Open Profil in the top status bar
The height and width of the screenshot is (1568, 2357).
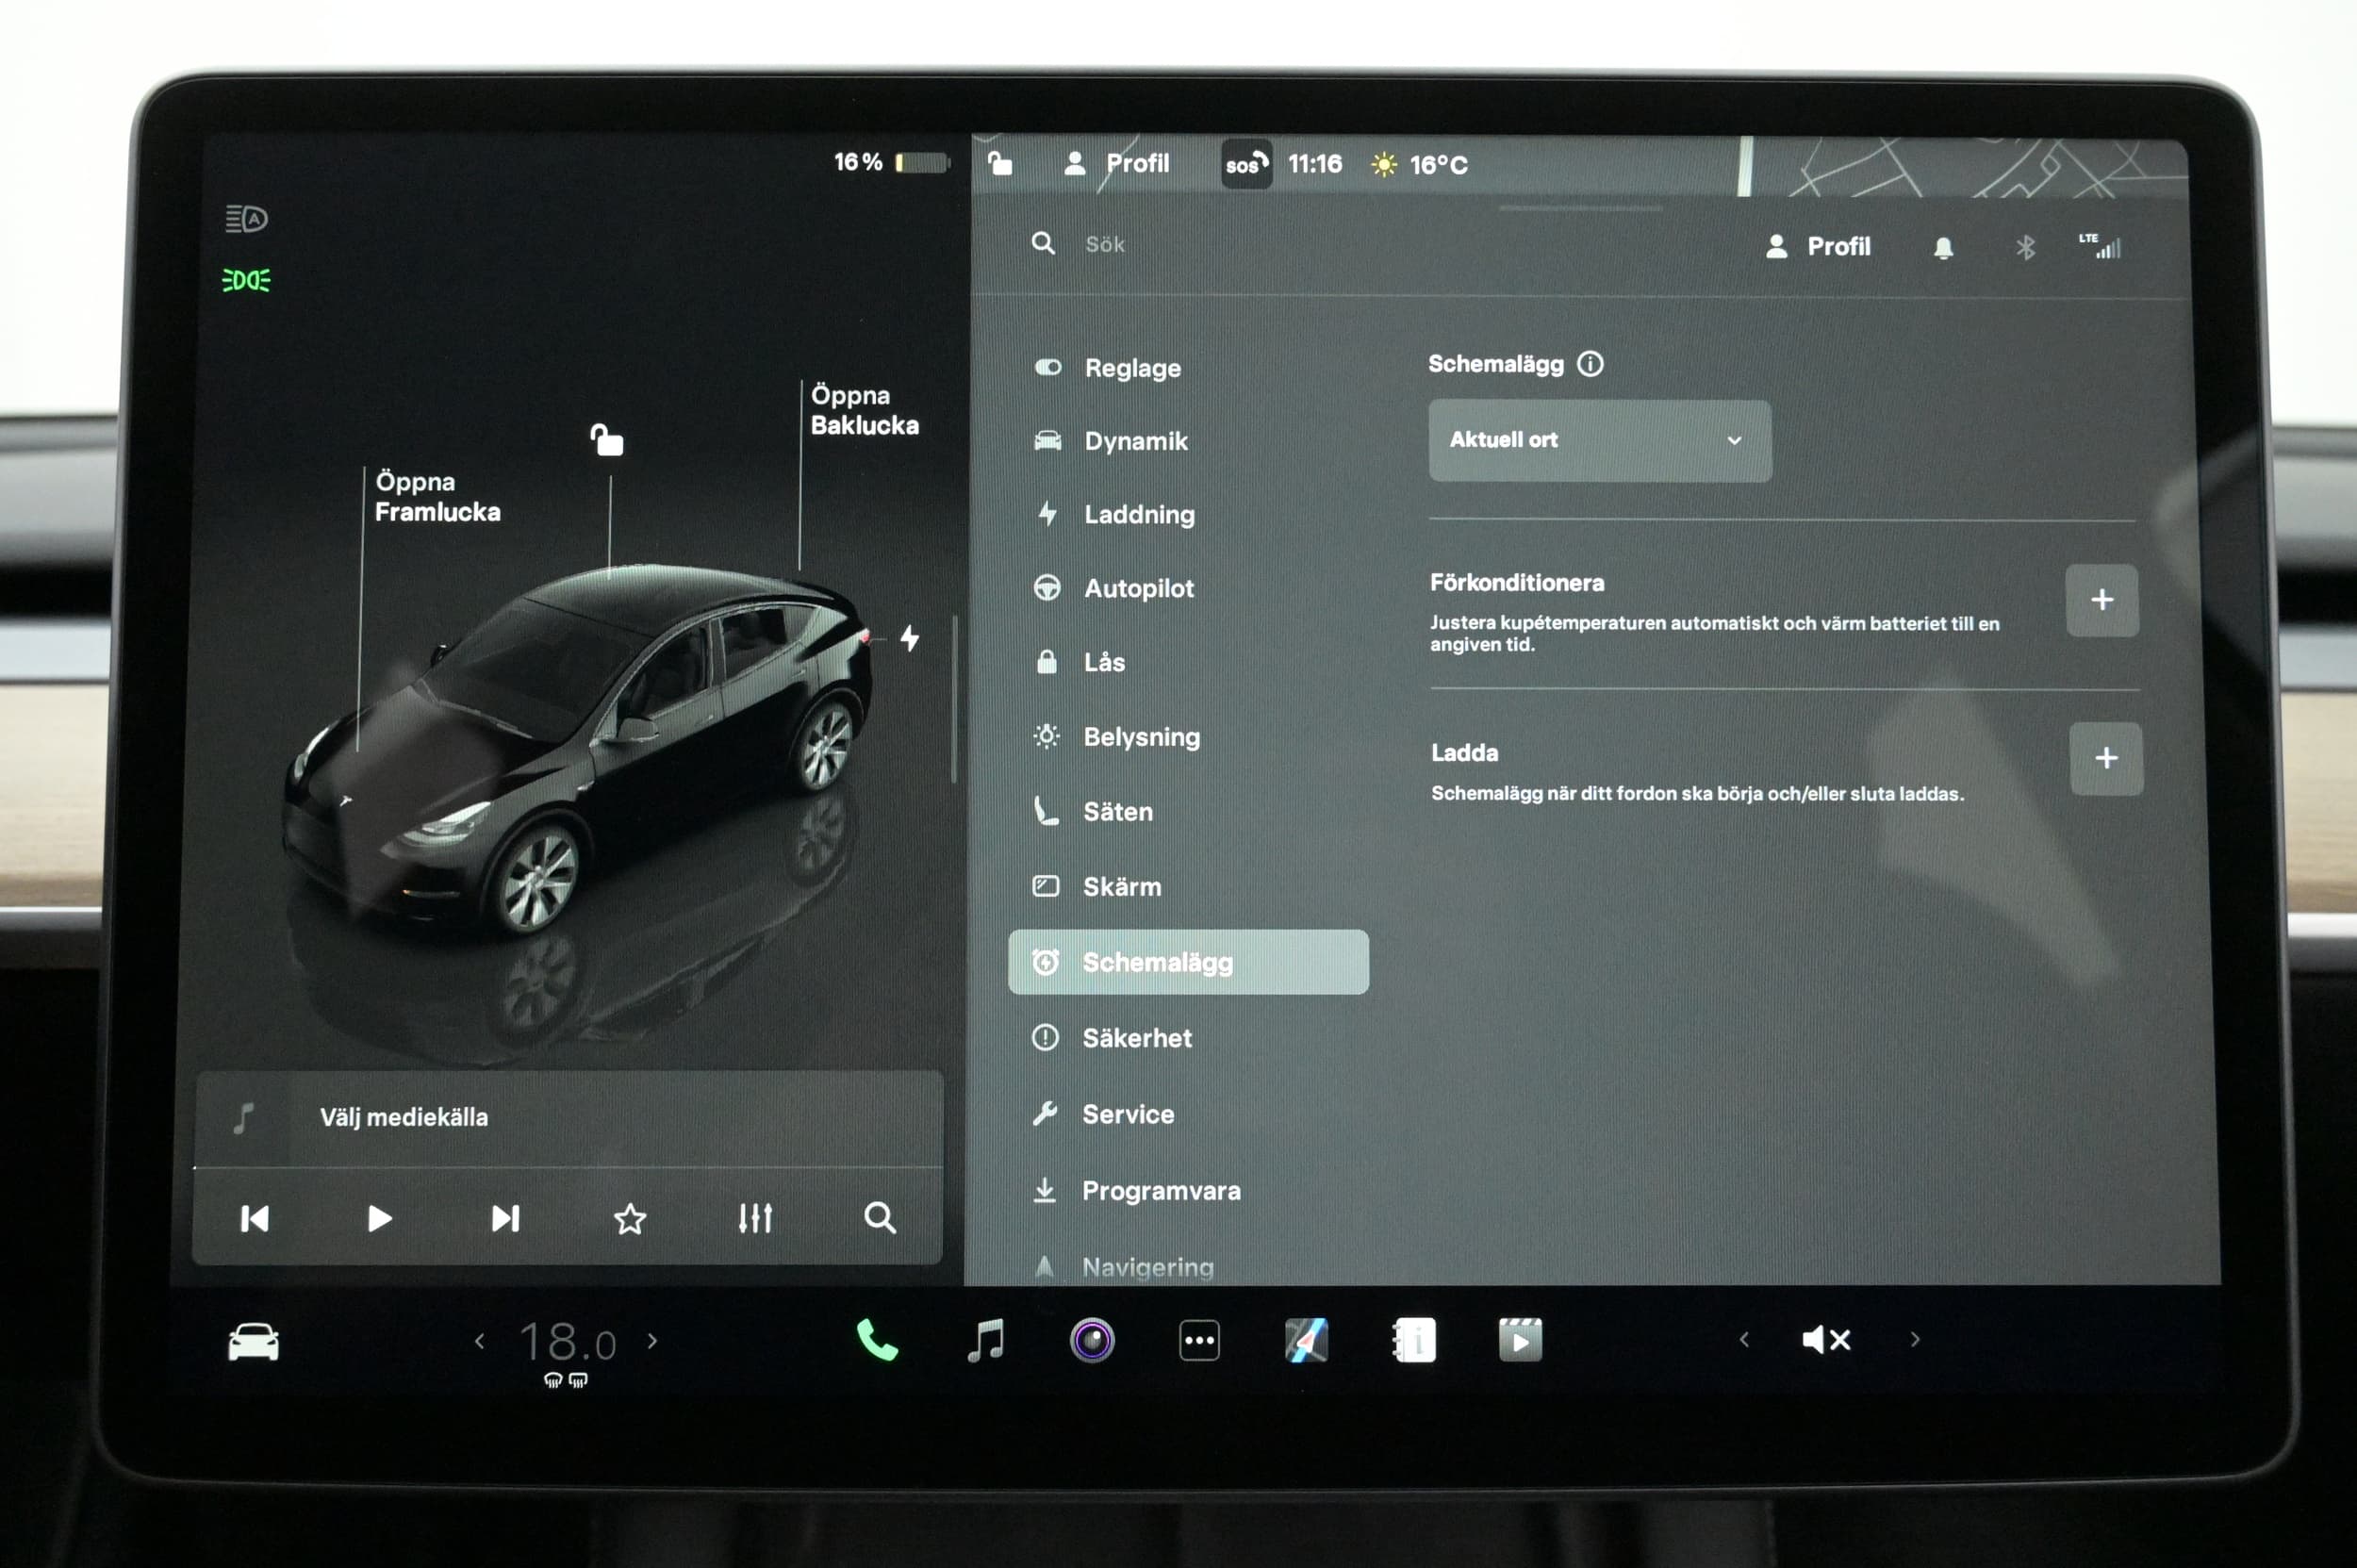[x=1116, y=163]
